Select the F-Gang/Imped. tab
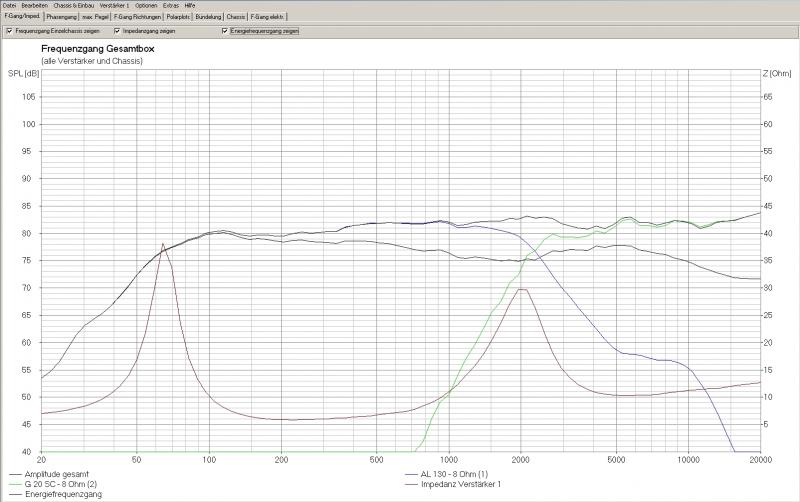Image resolution: width=800 pixels, height=502 pixels. click(21, 17)
